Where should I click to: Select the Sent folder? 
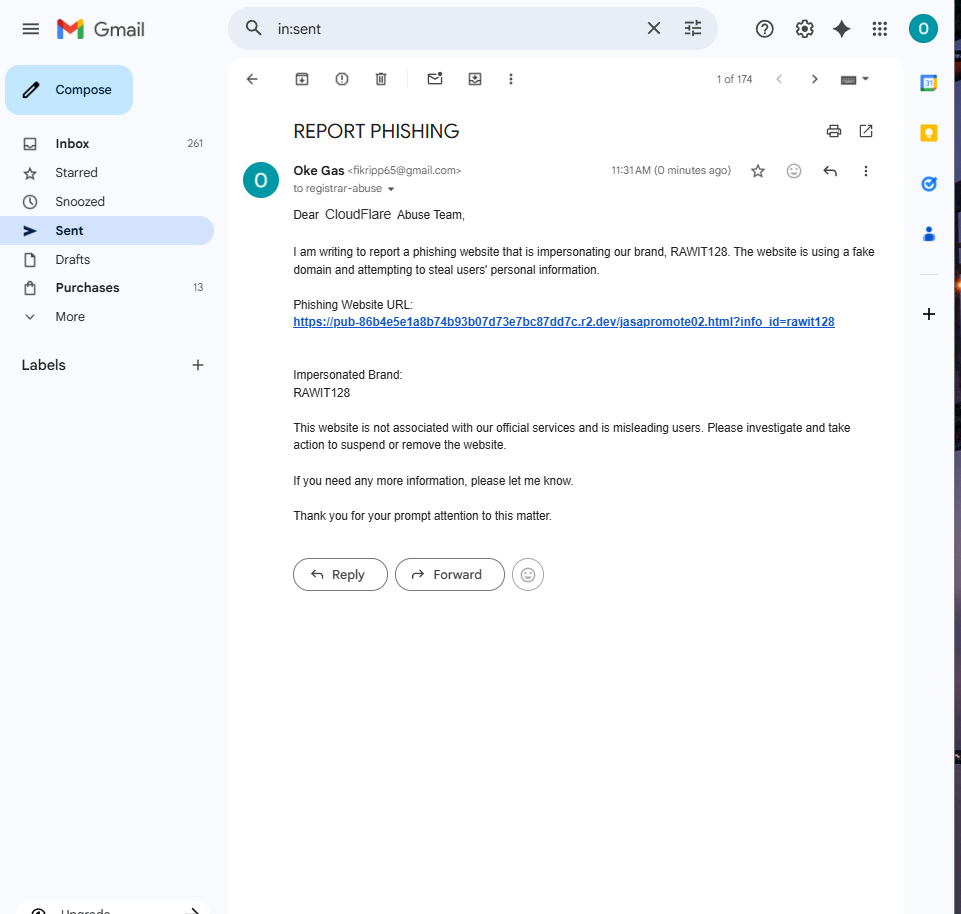107,230
